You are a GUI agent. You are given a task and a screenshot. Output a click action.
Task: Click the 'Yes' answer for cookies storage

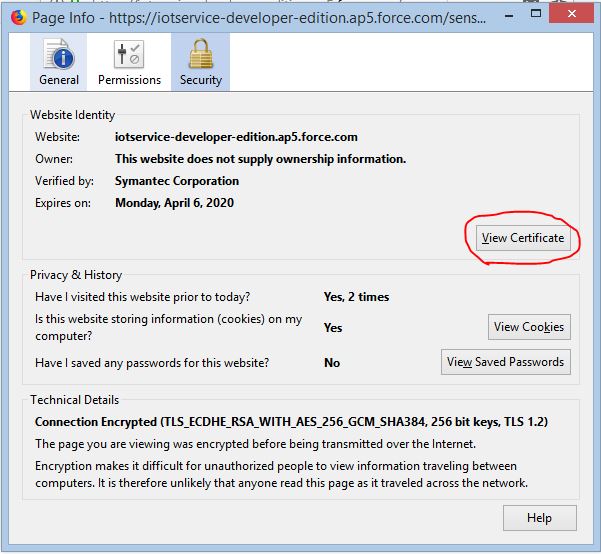[x=333, y=328]
